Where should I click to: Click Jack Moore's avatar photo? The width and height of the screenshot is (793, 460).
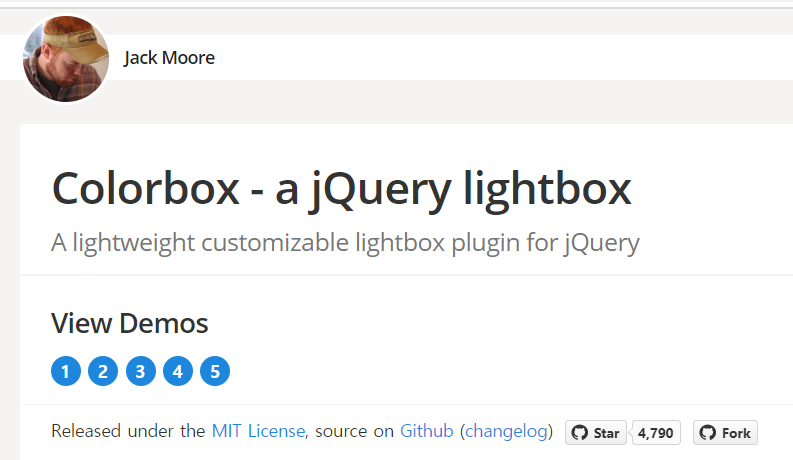coord(66,59)
